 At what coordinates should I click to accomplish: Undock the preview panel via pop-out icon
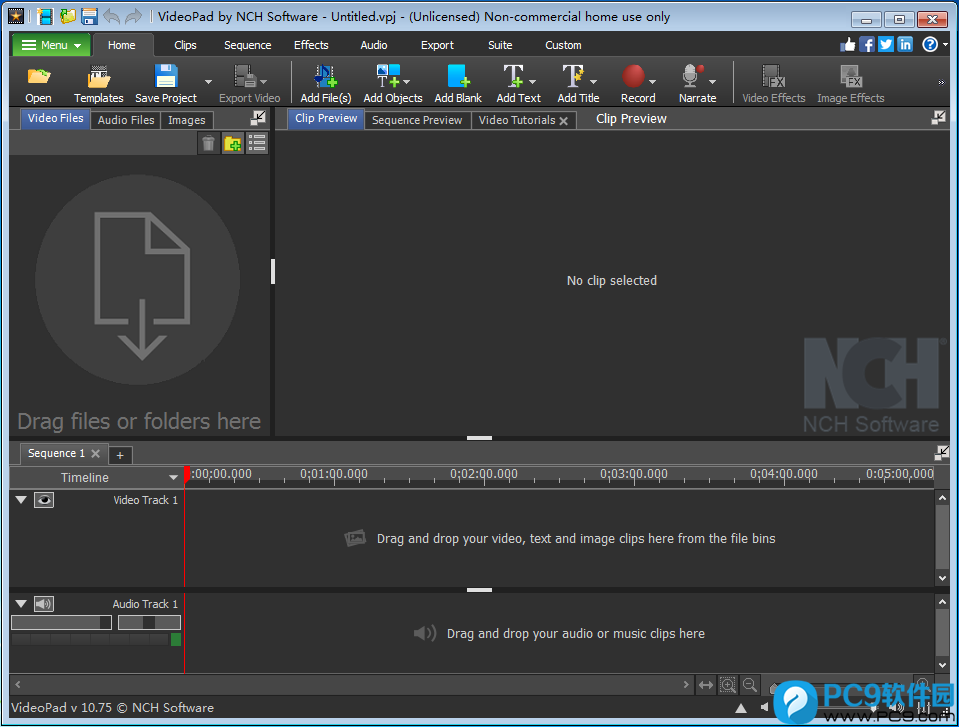(938, 117)
